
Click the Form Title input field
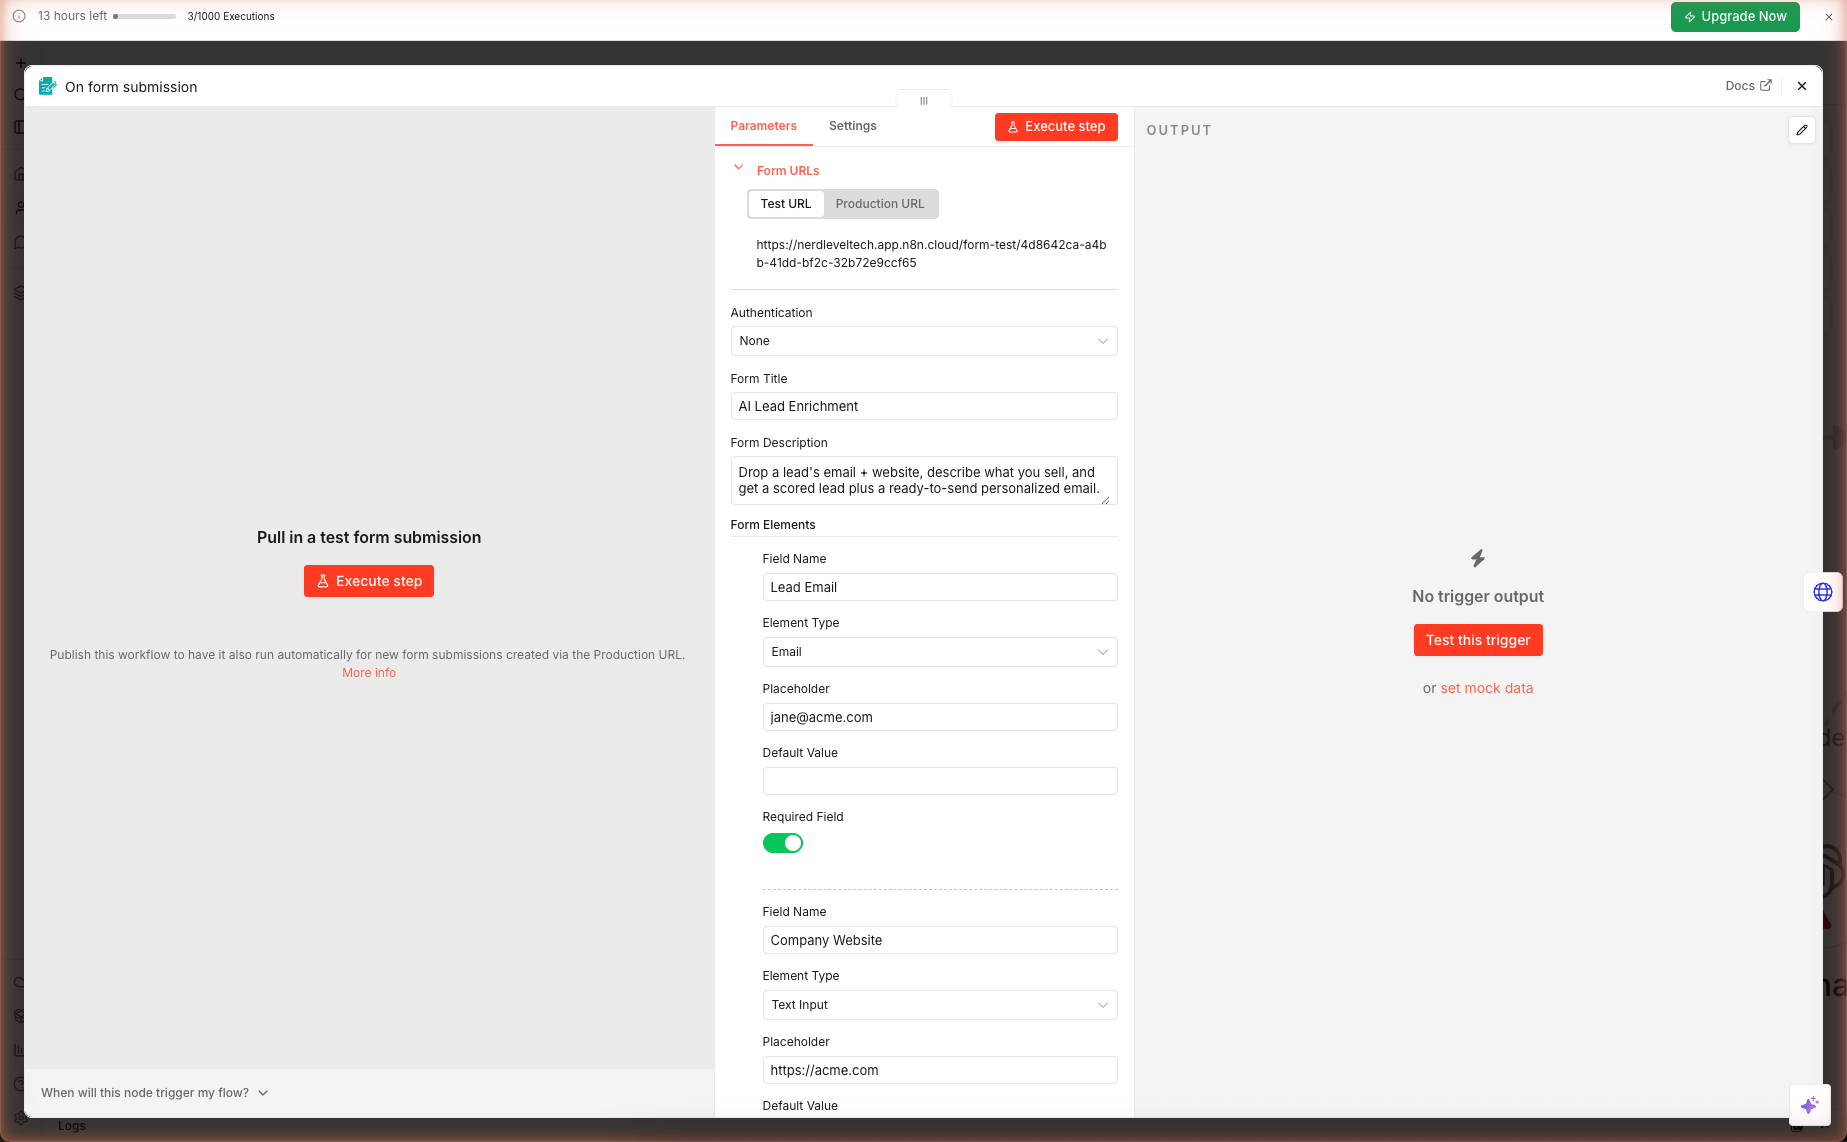click(x=923, y=406)
